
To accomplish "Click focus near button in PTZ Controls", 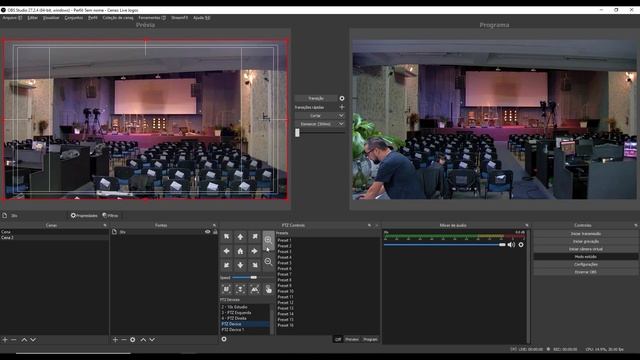I will pos(240,289).
